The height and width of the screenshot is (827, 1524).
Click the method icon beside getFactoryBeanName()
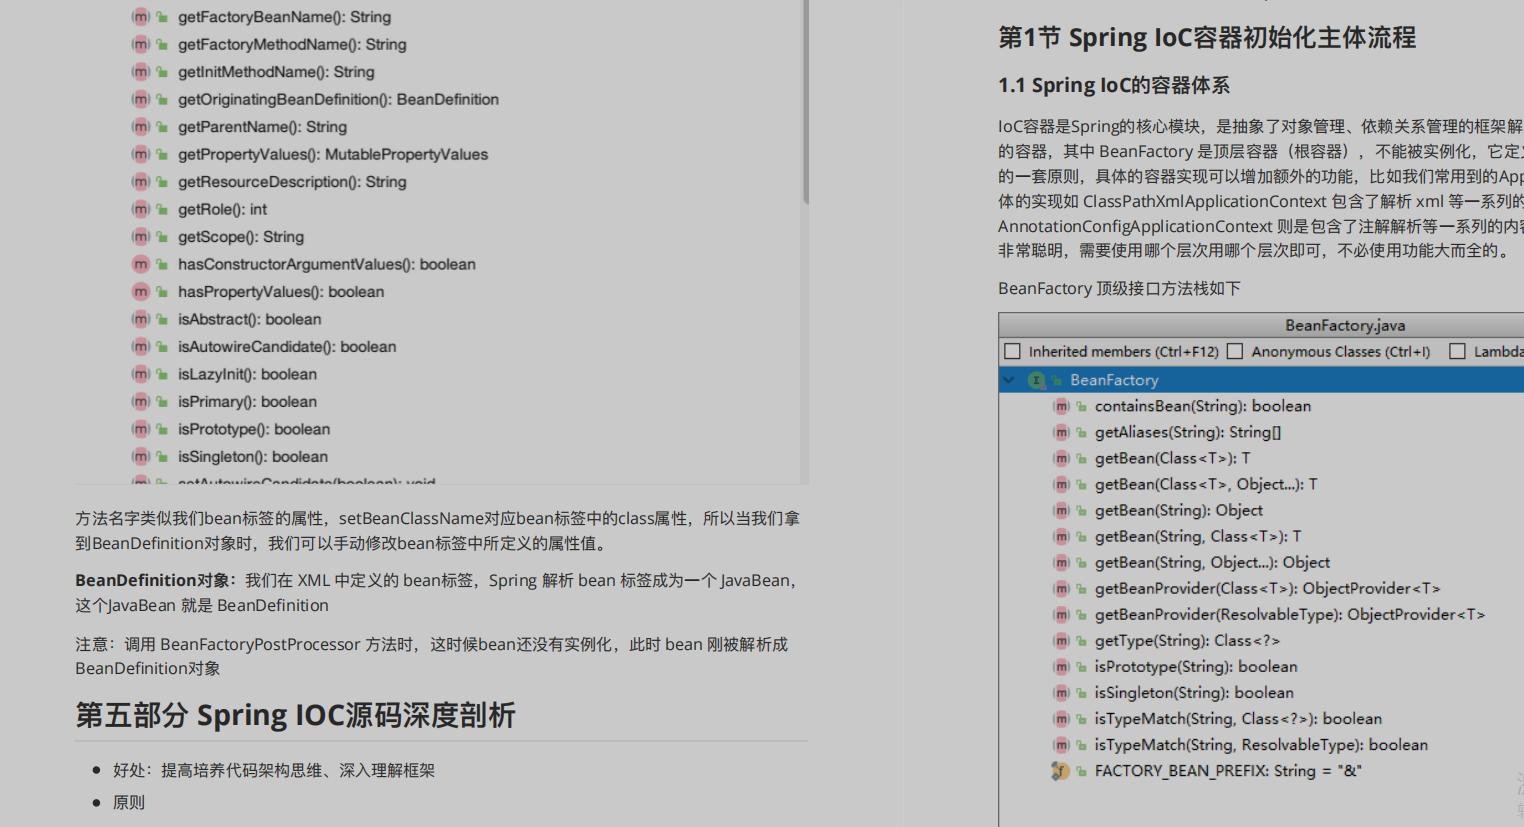pos(139,16)
